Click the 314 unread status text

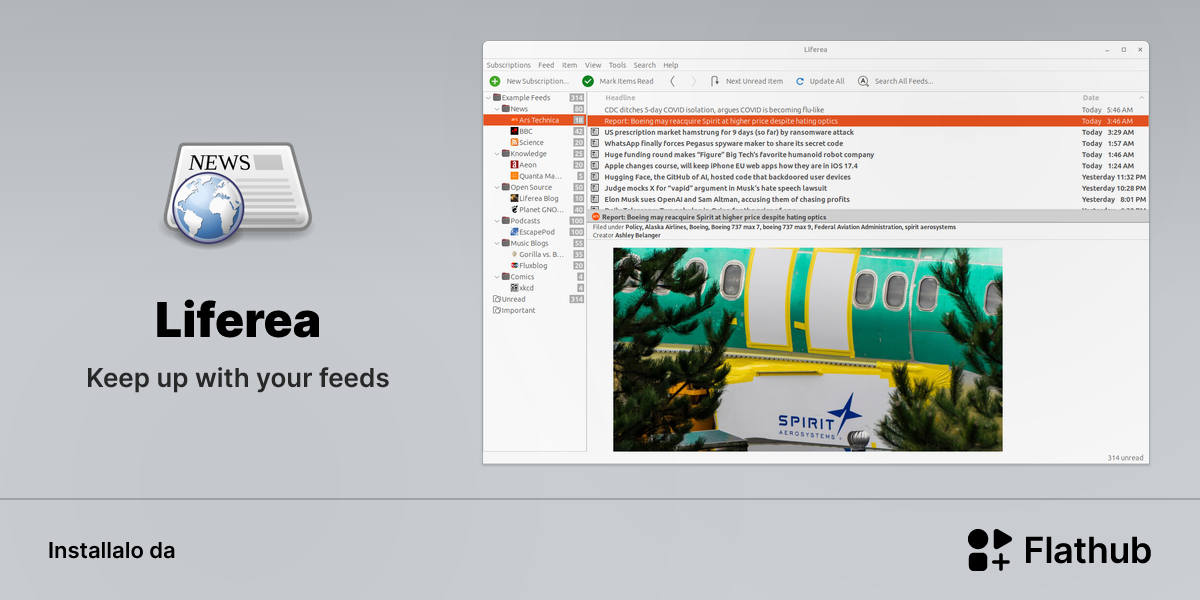[x=1125, y=457]
